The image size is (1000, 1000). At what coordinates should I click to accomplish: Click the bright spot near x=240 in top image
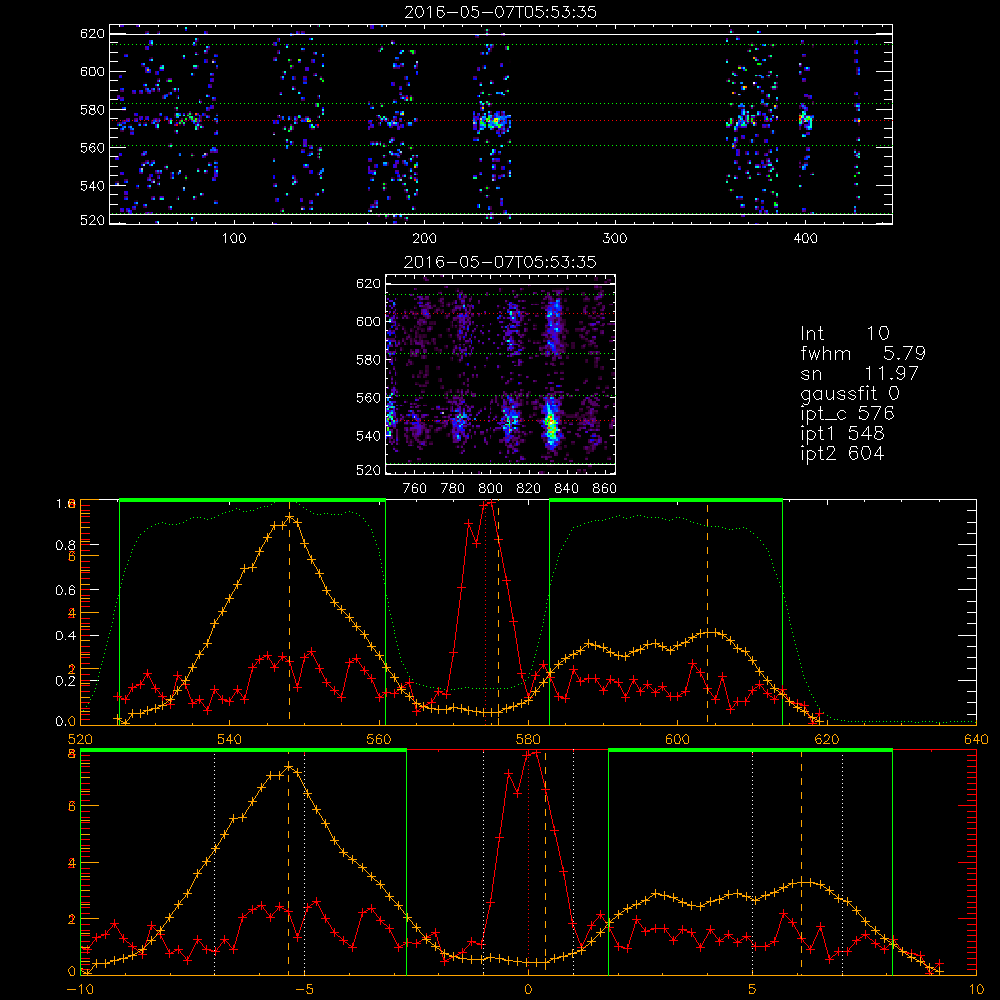(x=492, y=121)
